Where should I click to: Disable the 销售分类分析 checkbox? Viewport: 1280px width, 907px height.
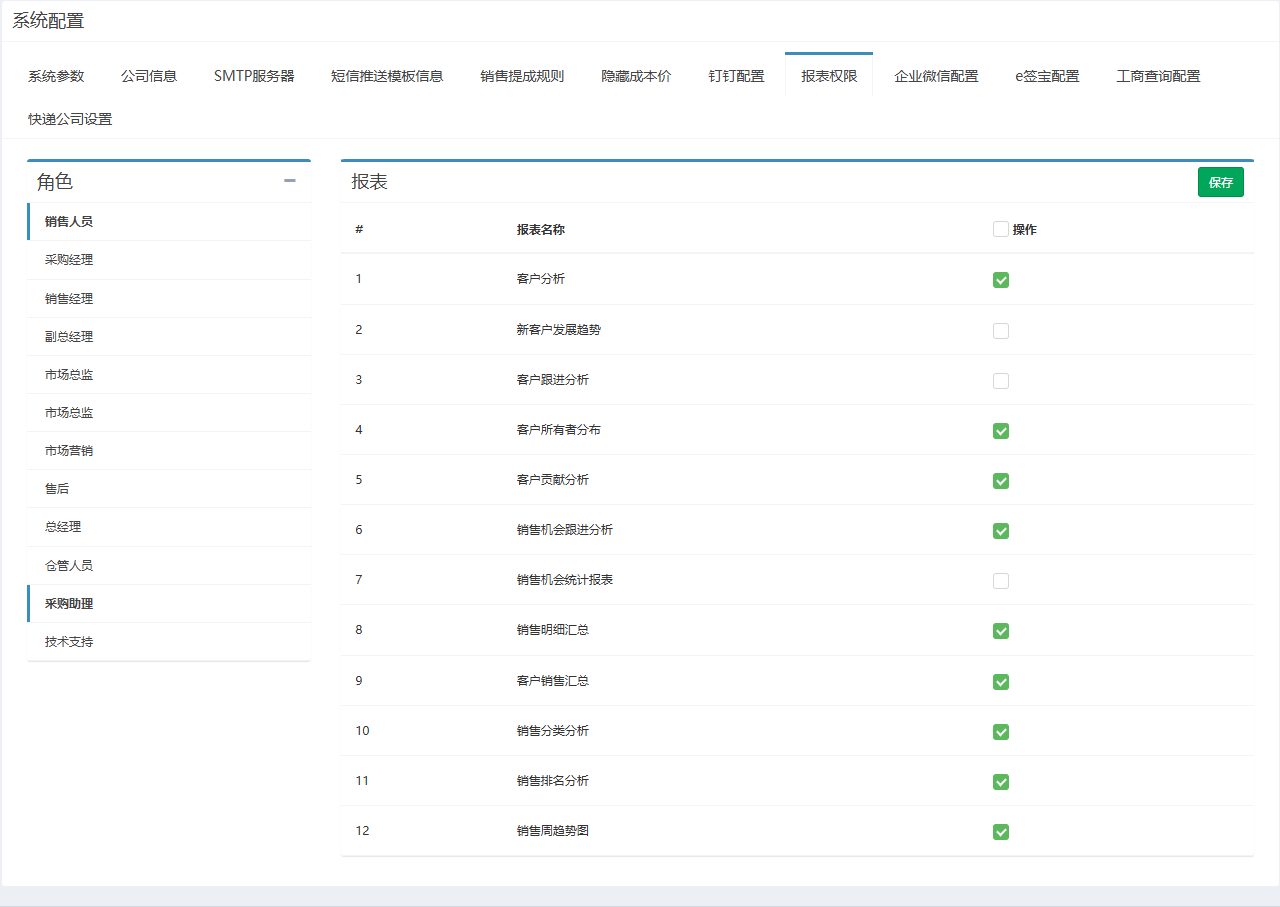pyautogui.click(x=1001, y=731)
